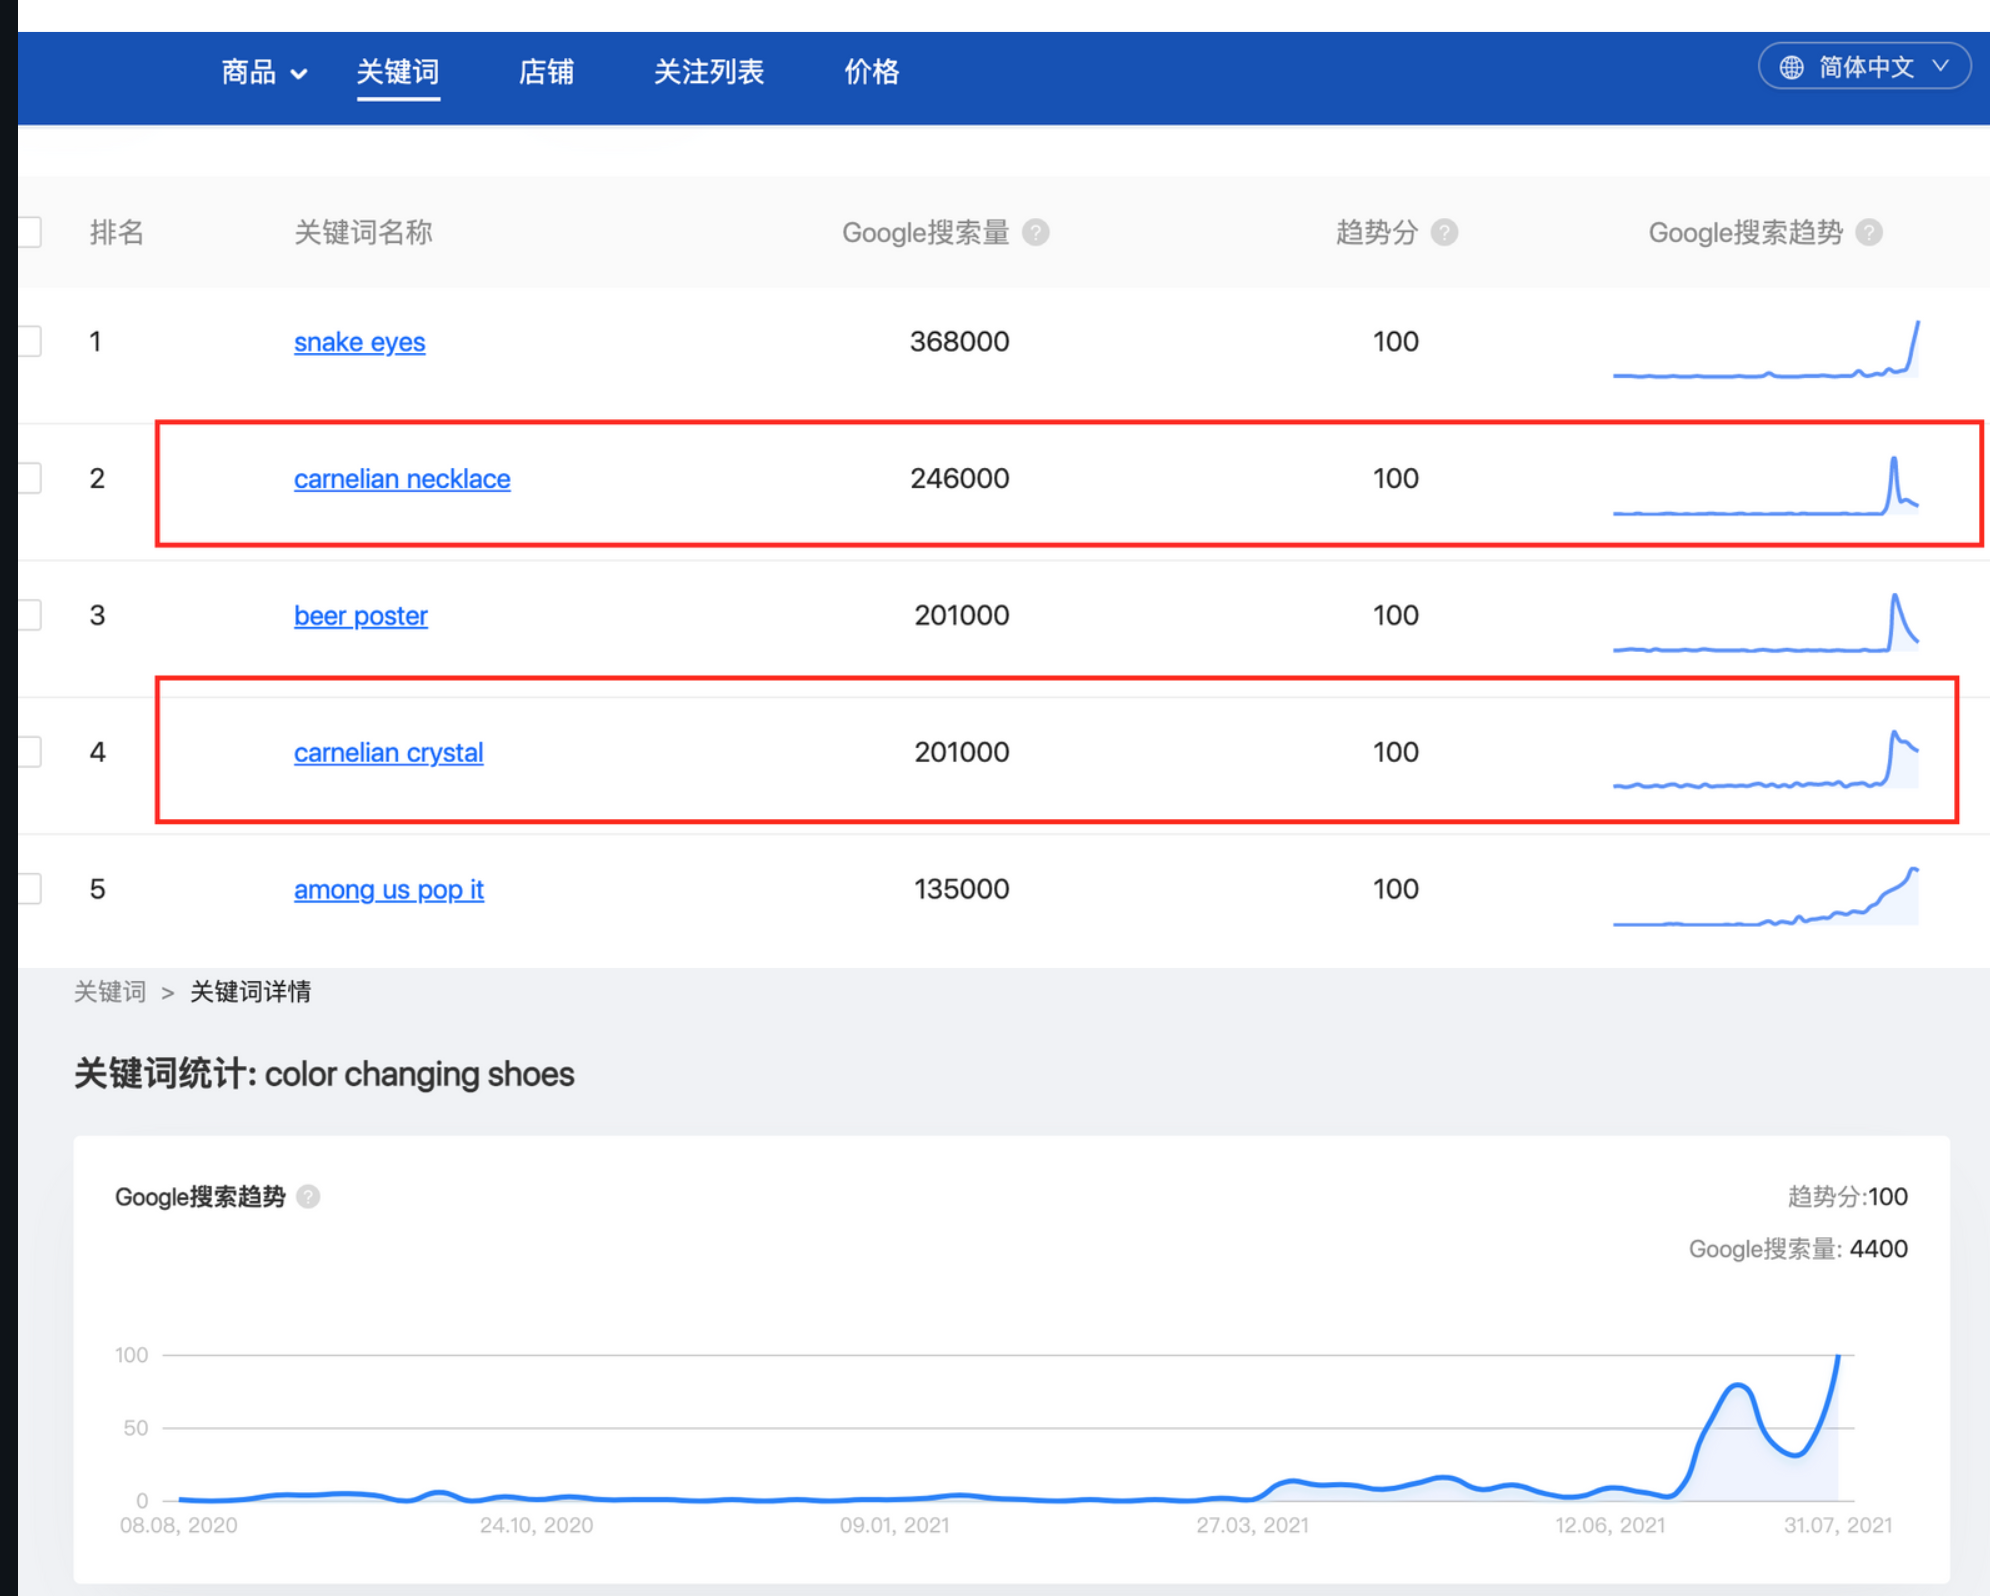Check the beer poster row checkbox

tap(30, 615)
